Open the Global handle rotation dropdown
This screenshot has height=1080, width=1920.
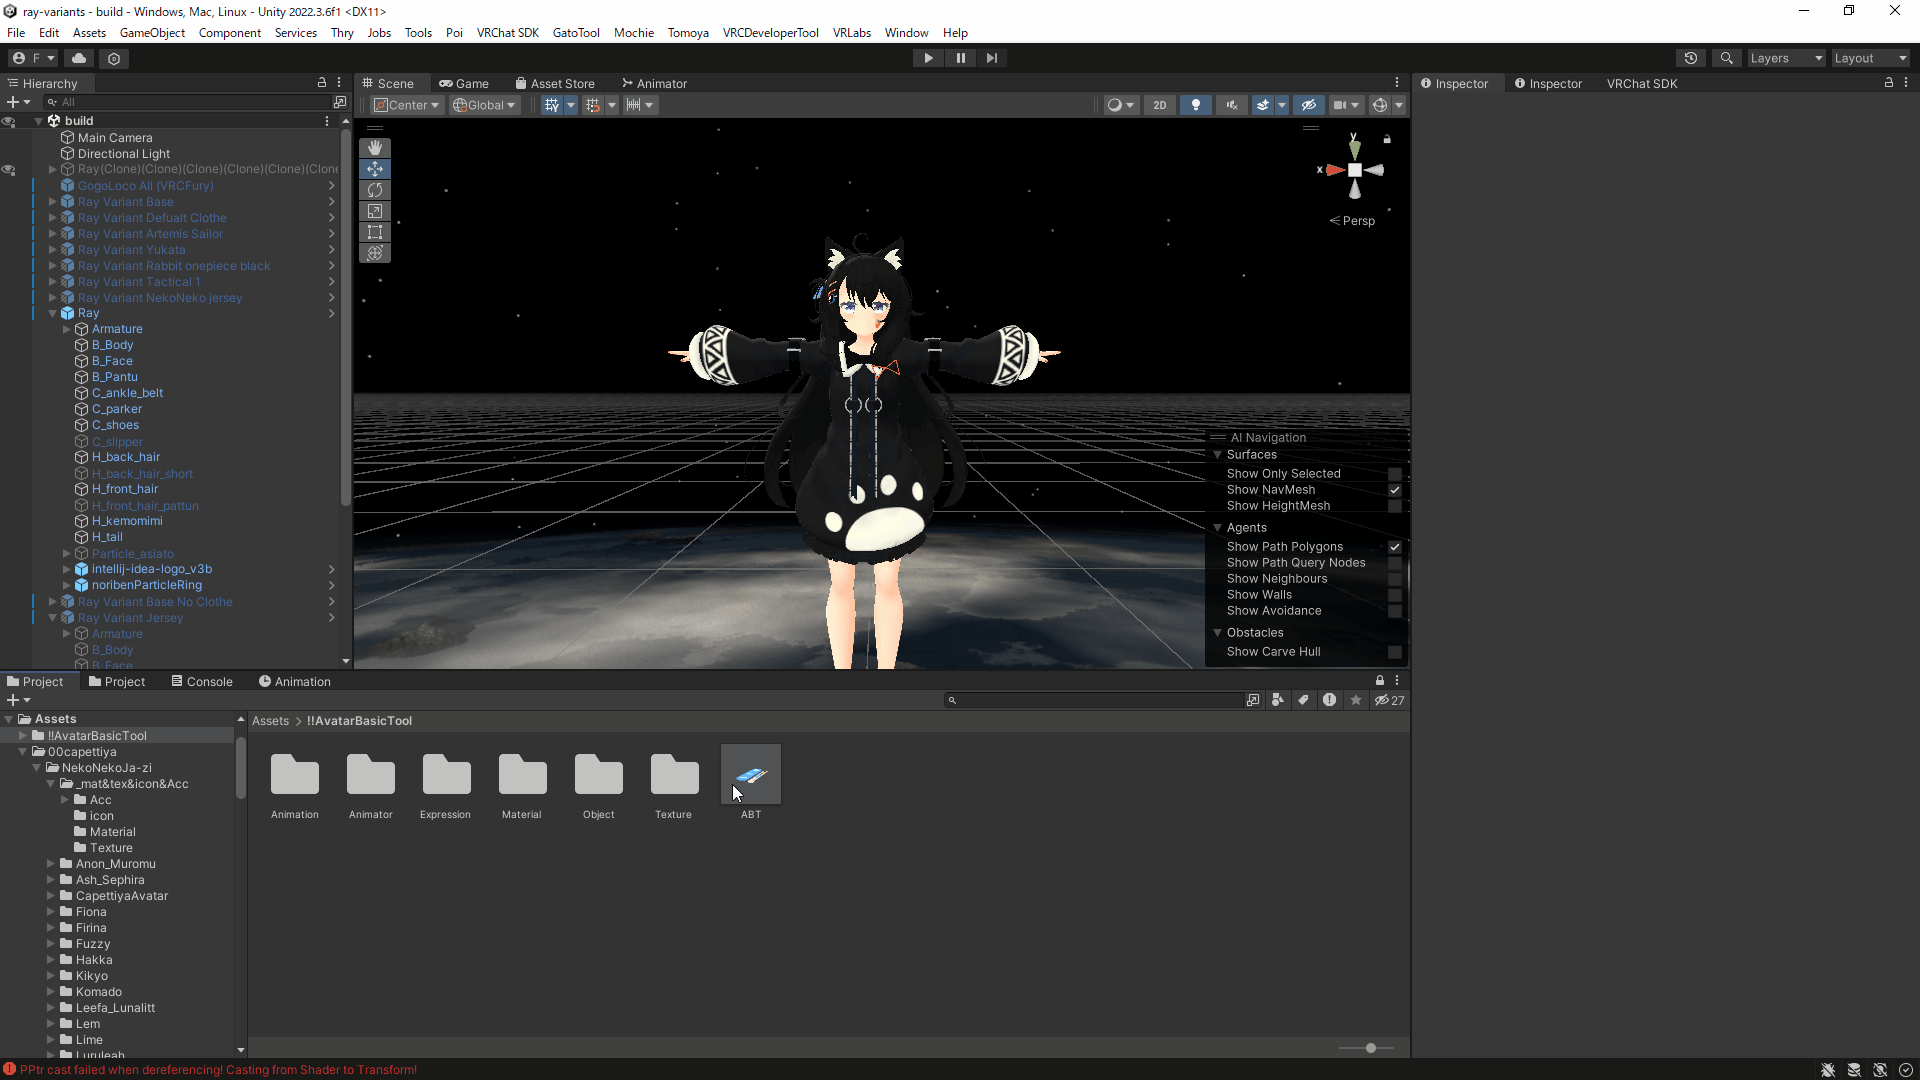pos(484,105)
